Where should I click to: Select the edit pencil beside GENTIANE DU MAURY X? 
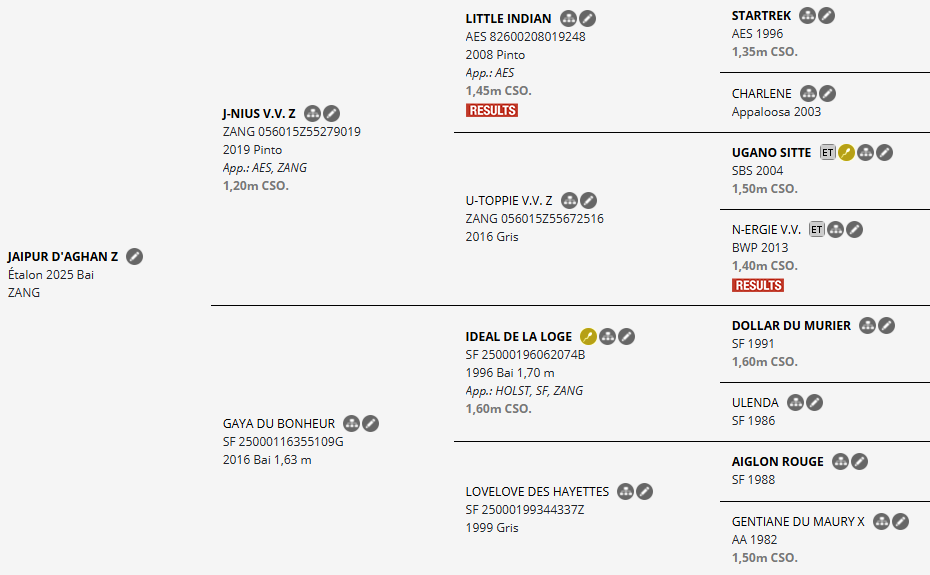[900, 522]
